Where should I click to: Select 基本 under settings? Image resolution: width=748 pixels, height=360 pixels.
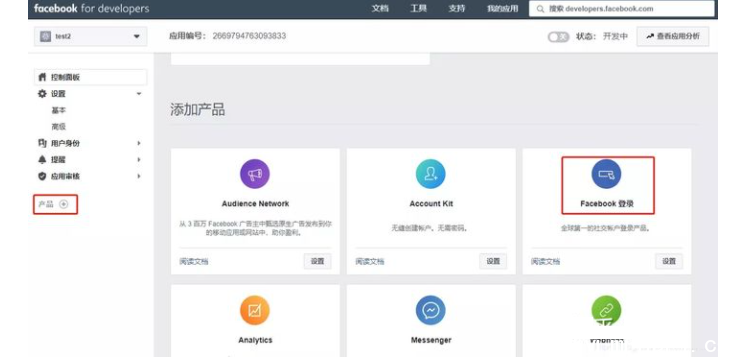click(59, 110)
